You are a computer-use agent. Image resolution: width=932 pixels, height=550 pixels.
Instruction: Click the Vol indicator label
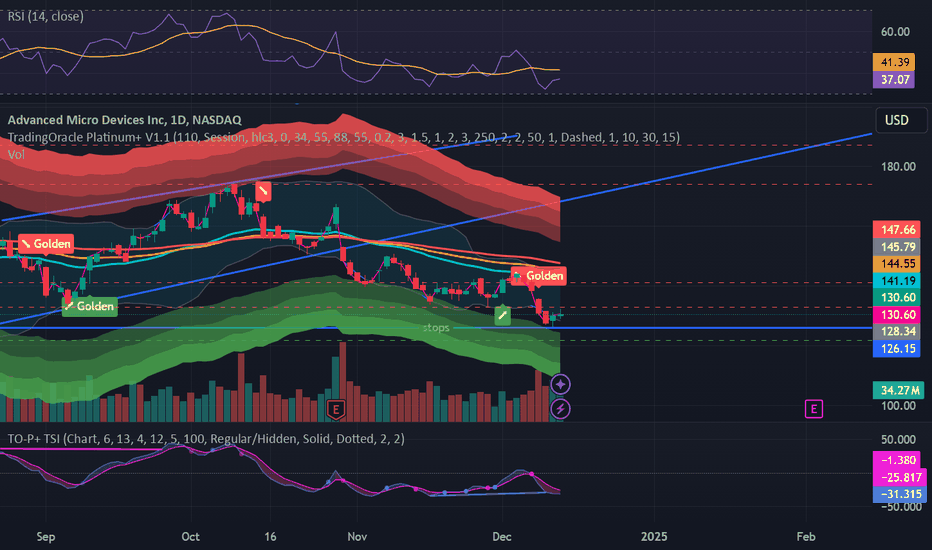[x=16, y=155]
